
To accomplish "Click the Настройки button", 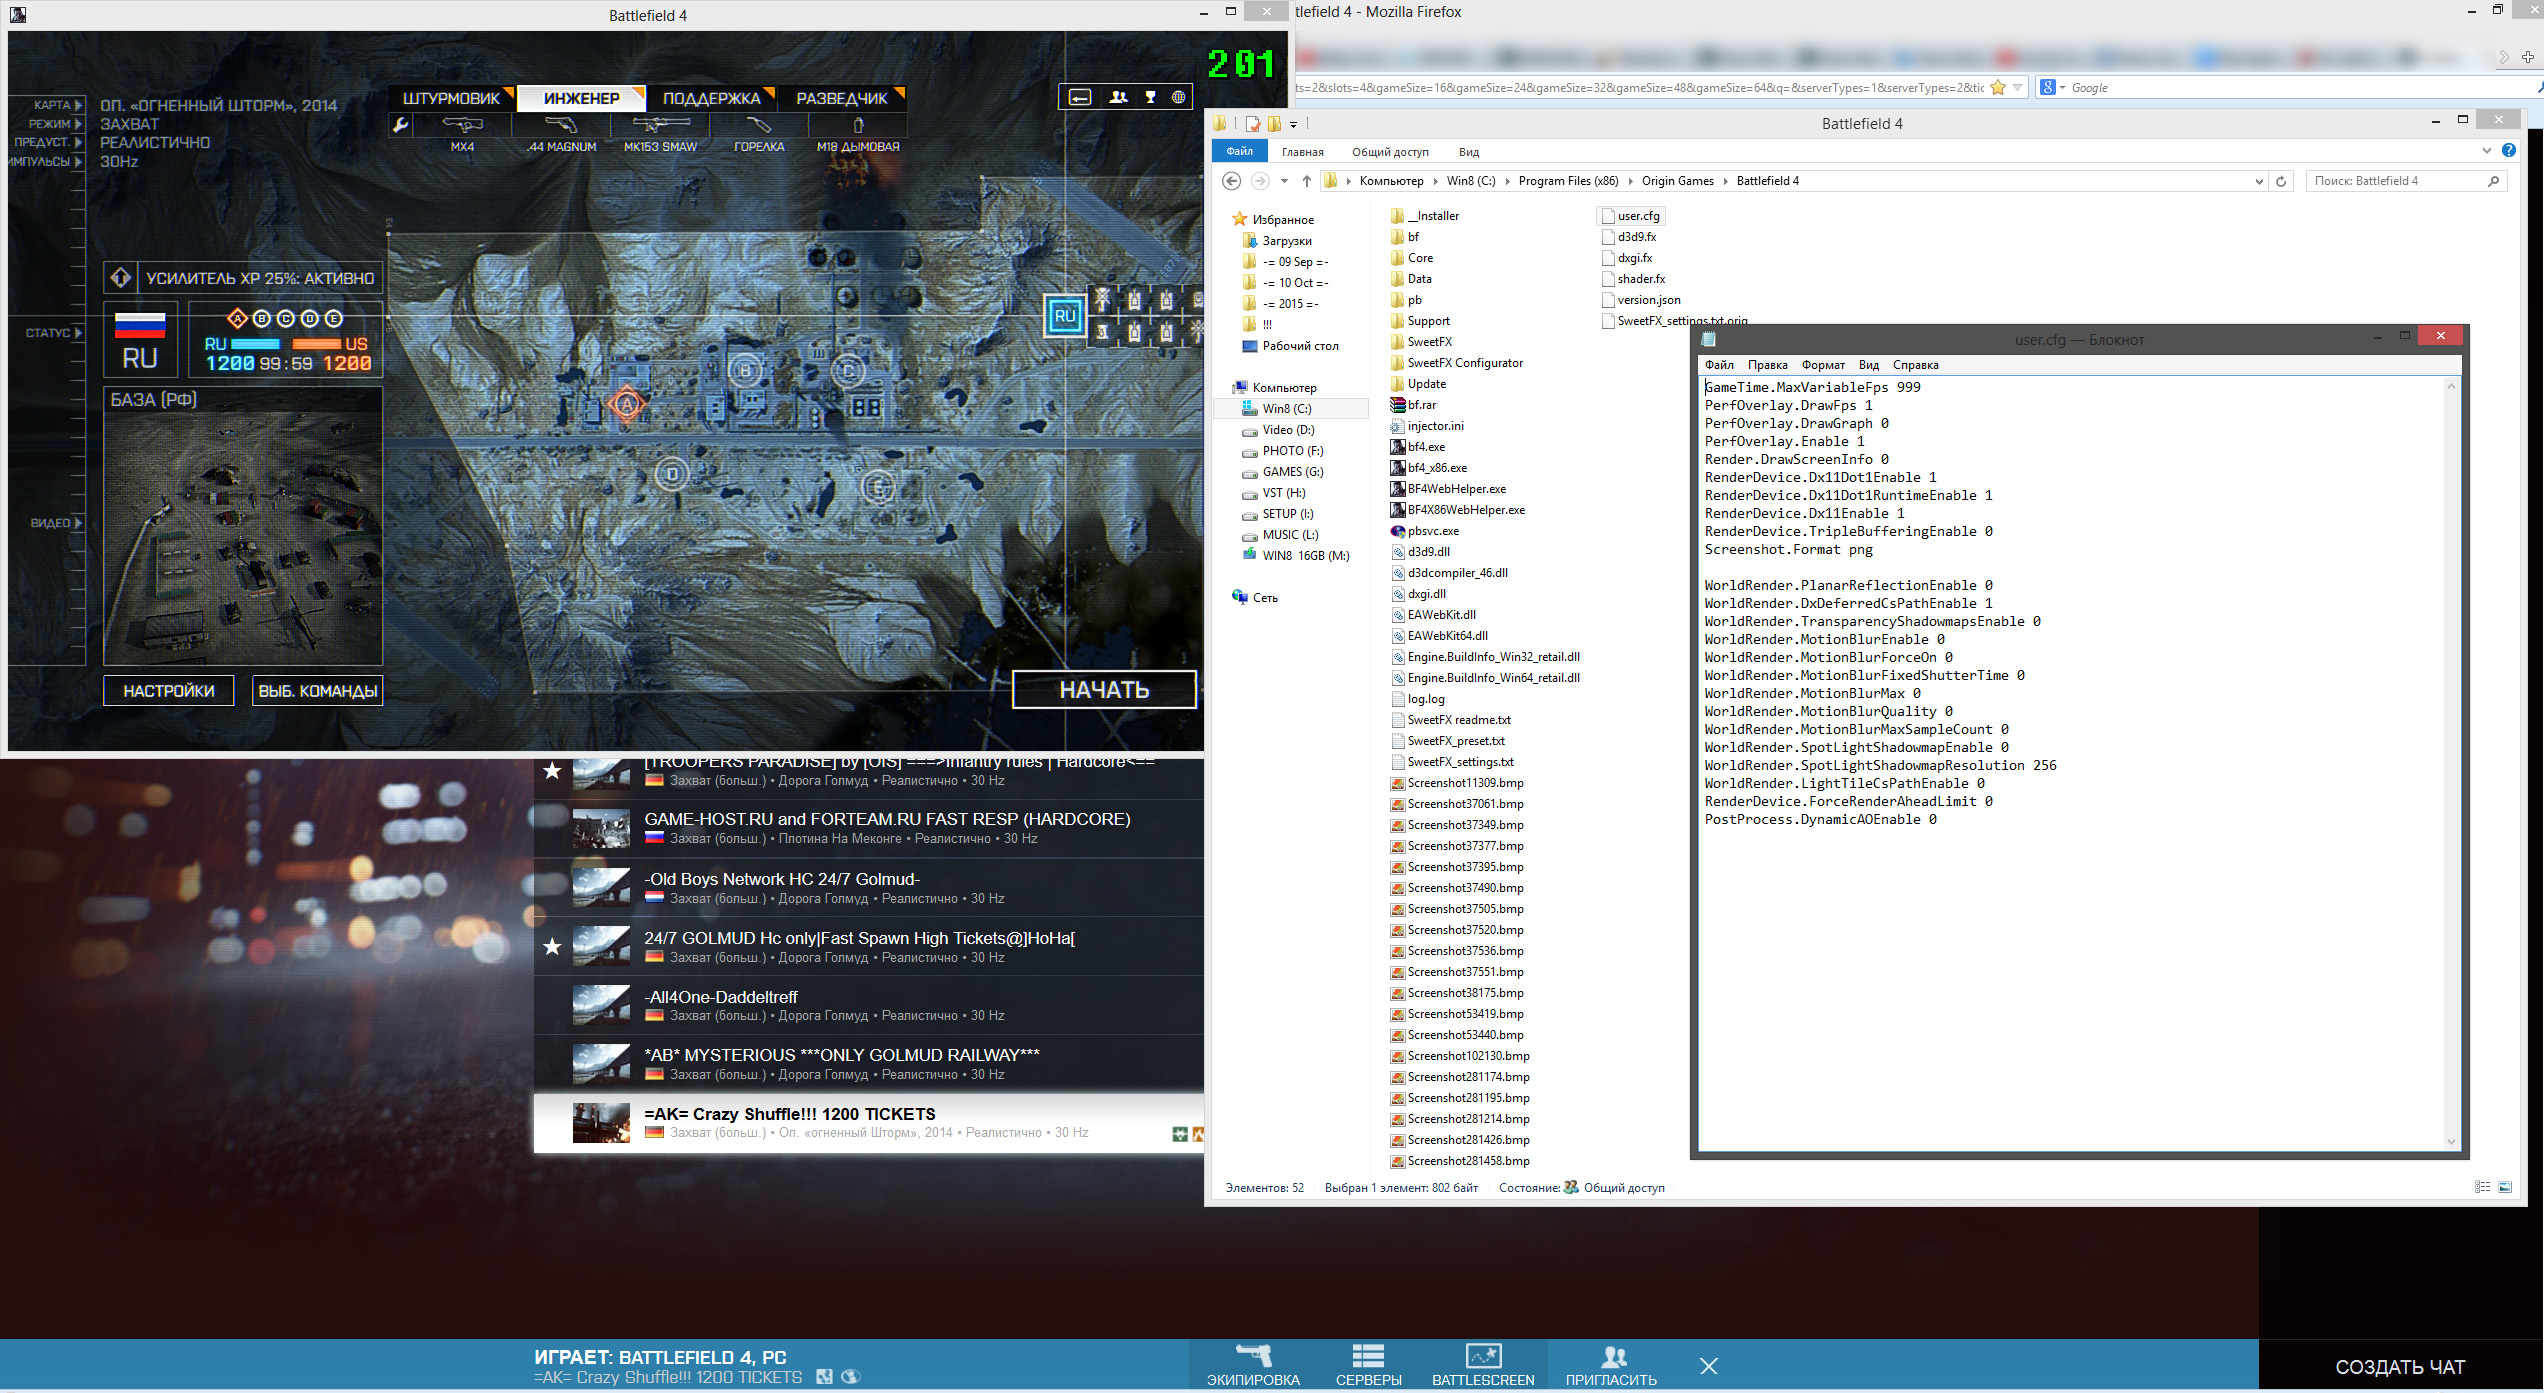I will point(168,691).
